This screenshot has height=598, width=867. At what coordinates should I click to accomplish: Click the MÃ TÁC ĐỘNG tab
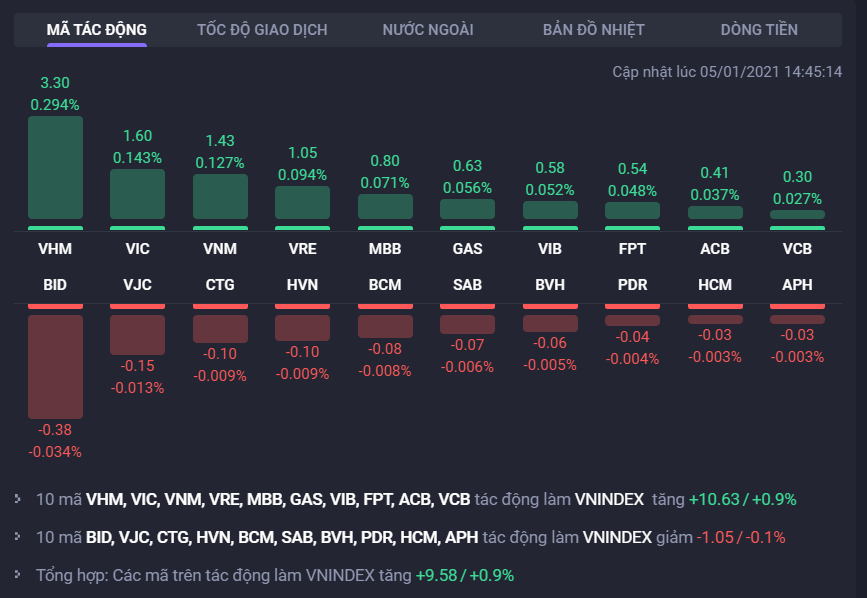(97, 30)
